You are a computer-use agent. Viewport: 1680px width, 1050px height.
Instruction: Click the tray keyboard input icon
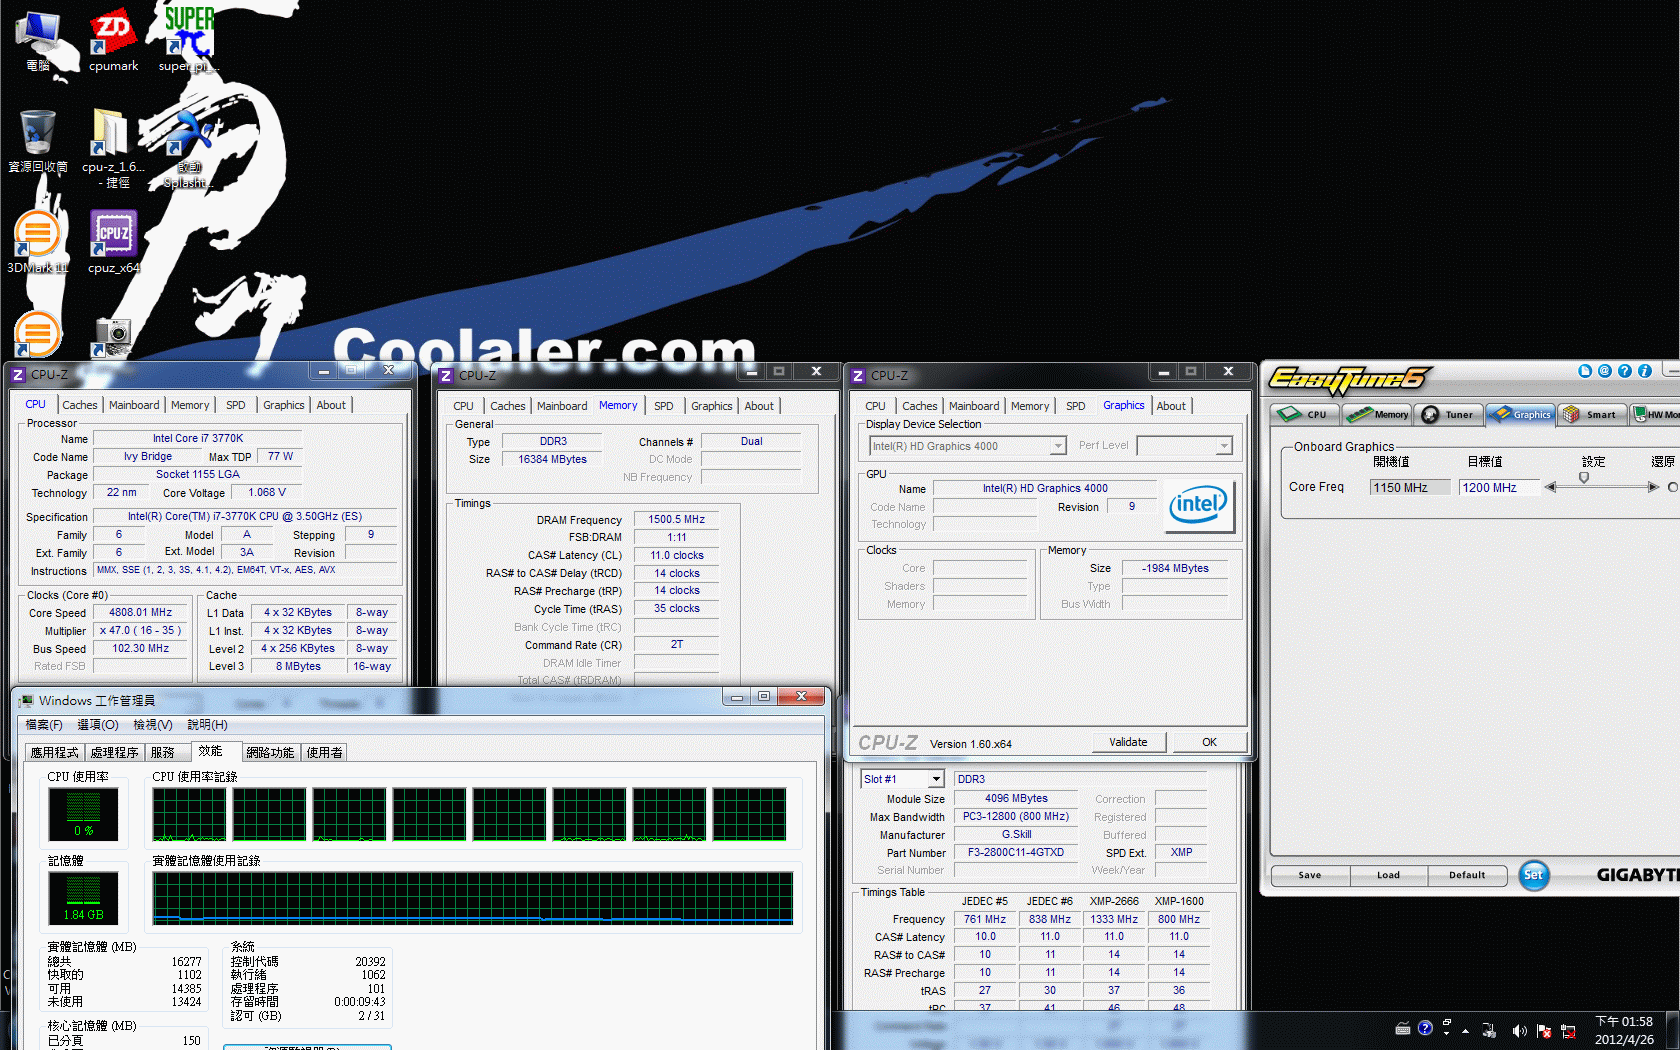click(x=1403, y=1028)
